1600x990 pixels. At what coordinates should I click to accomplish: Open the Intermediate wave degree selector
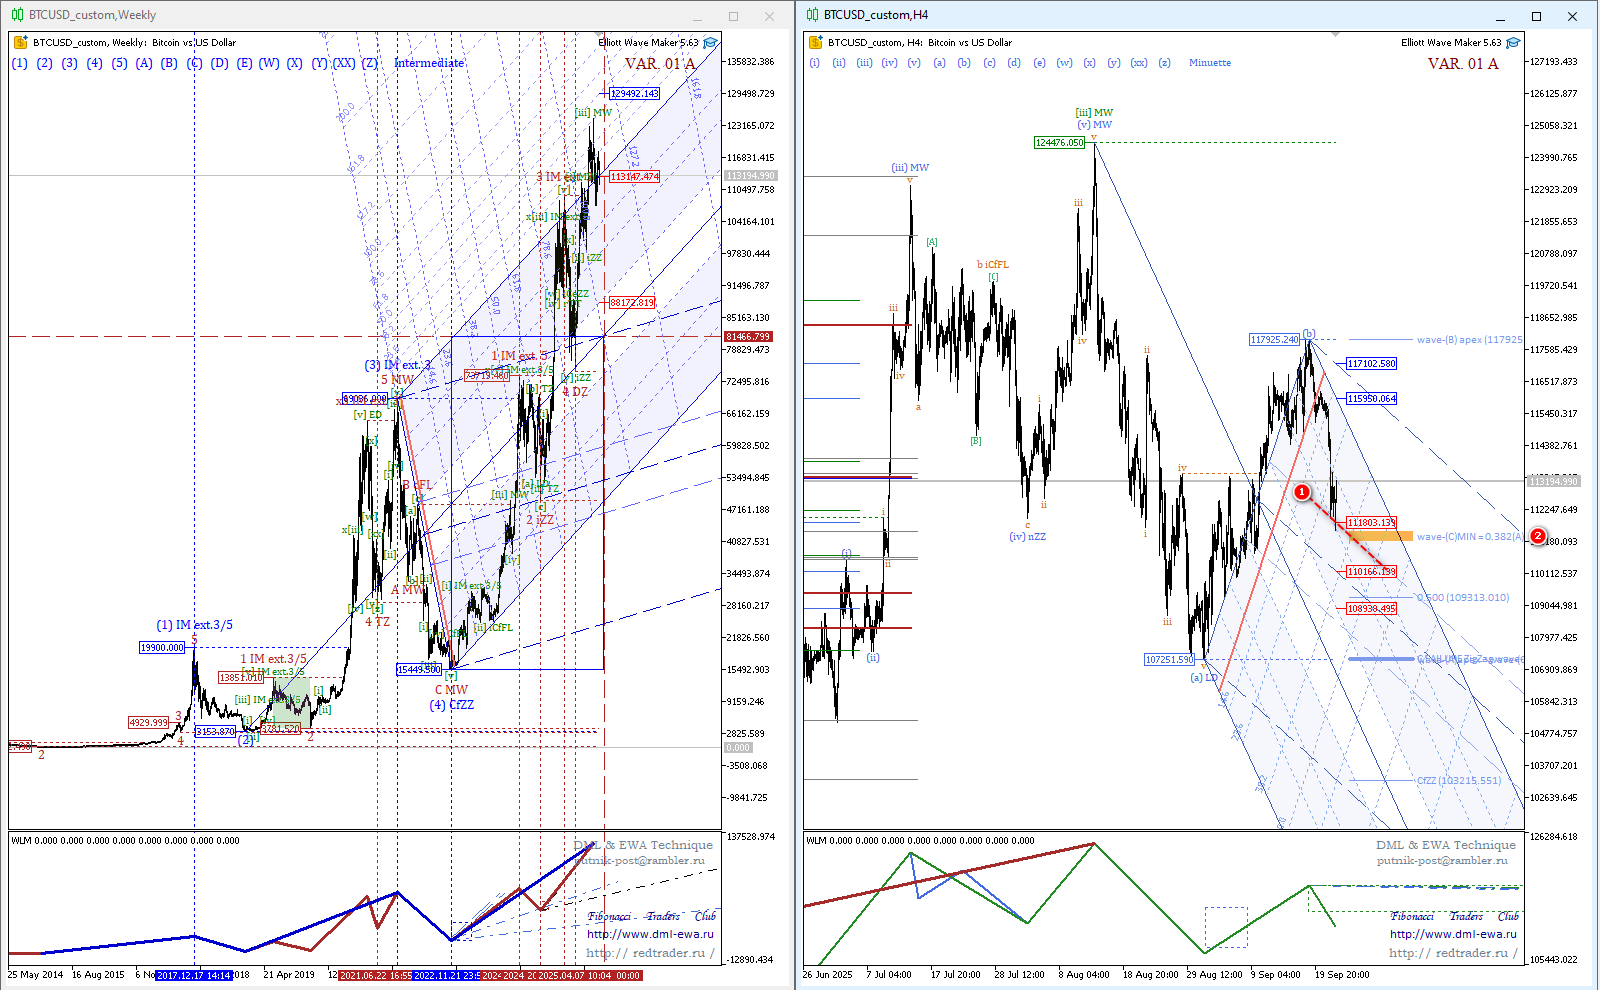pyautogui.click(x=429, y=63)
